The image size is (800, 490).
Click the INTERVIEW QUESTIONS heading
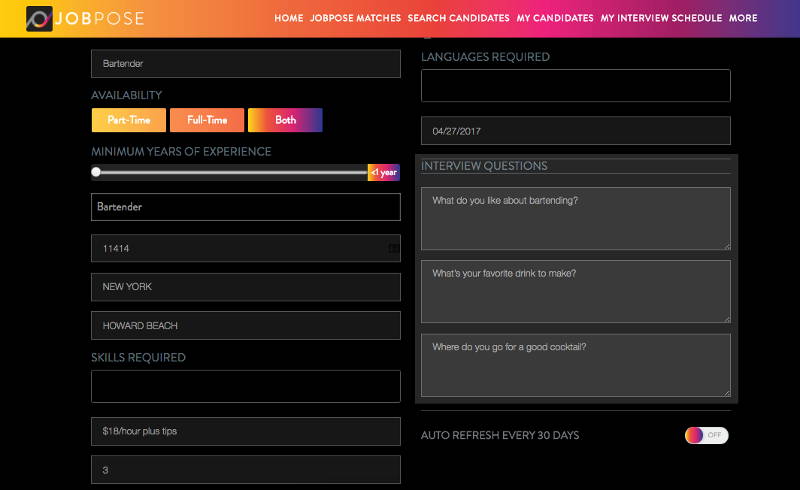pyautogui.click(x=484, y=166)
